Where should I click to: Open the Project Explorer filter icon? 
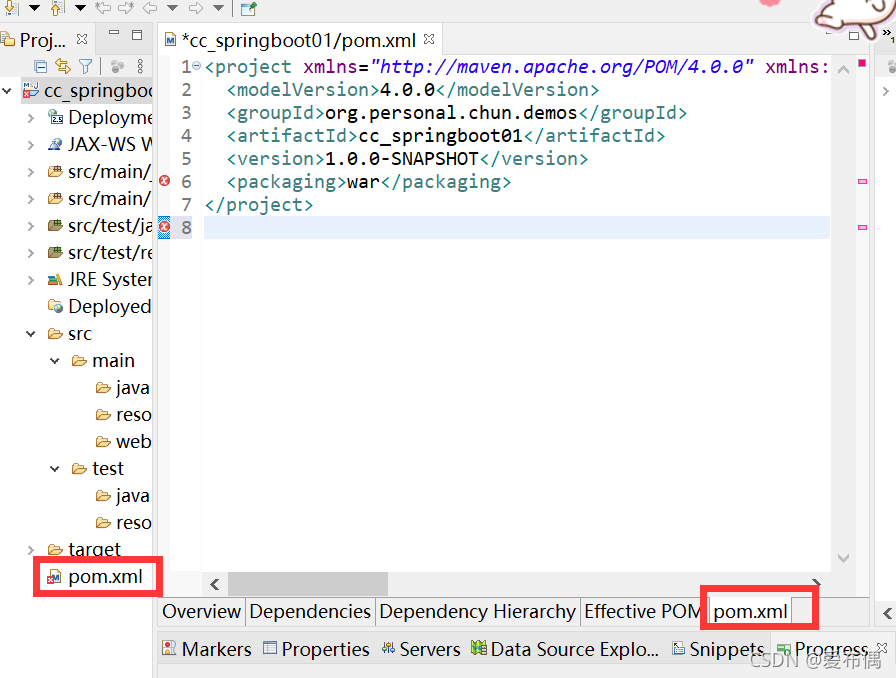85,66
